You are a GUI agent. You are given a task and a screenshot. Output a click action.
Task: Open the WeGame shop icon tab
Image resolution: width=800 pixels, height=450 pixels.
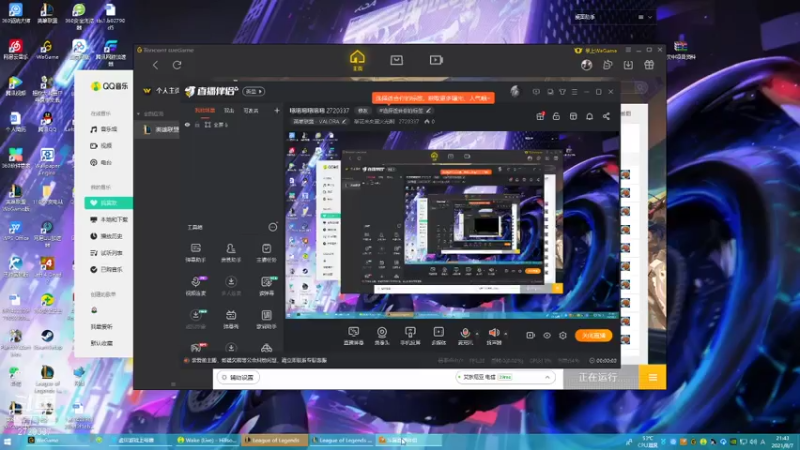coord(396,60)
